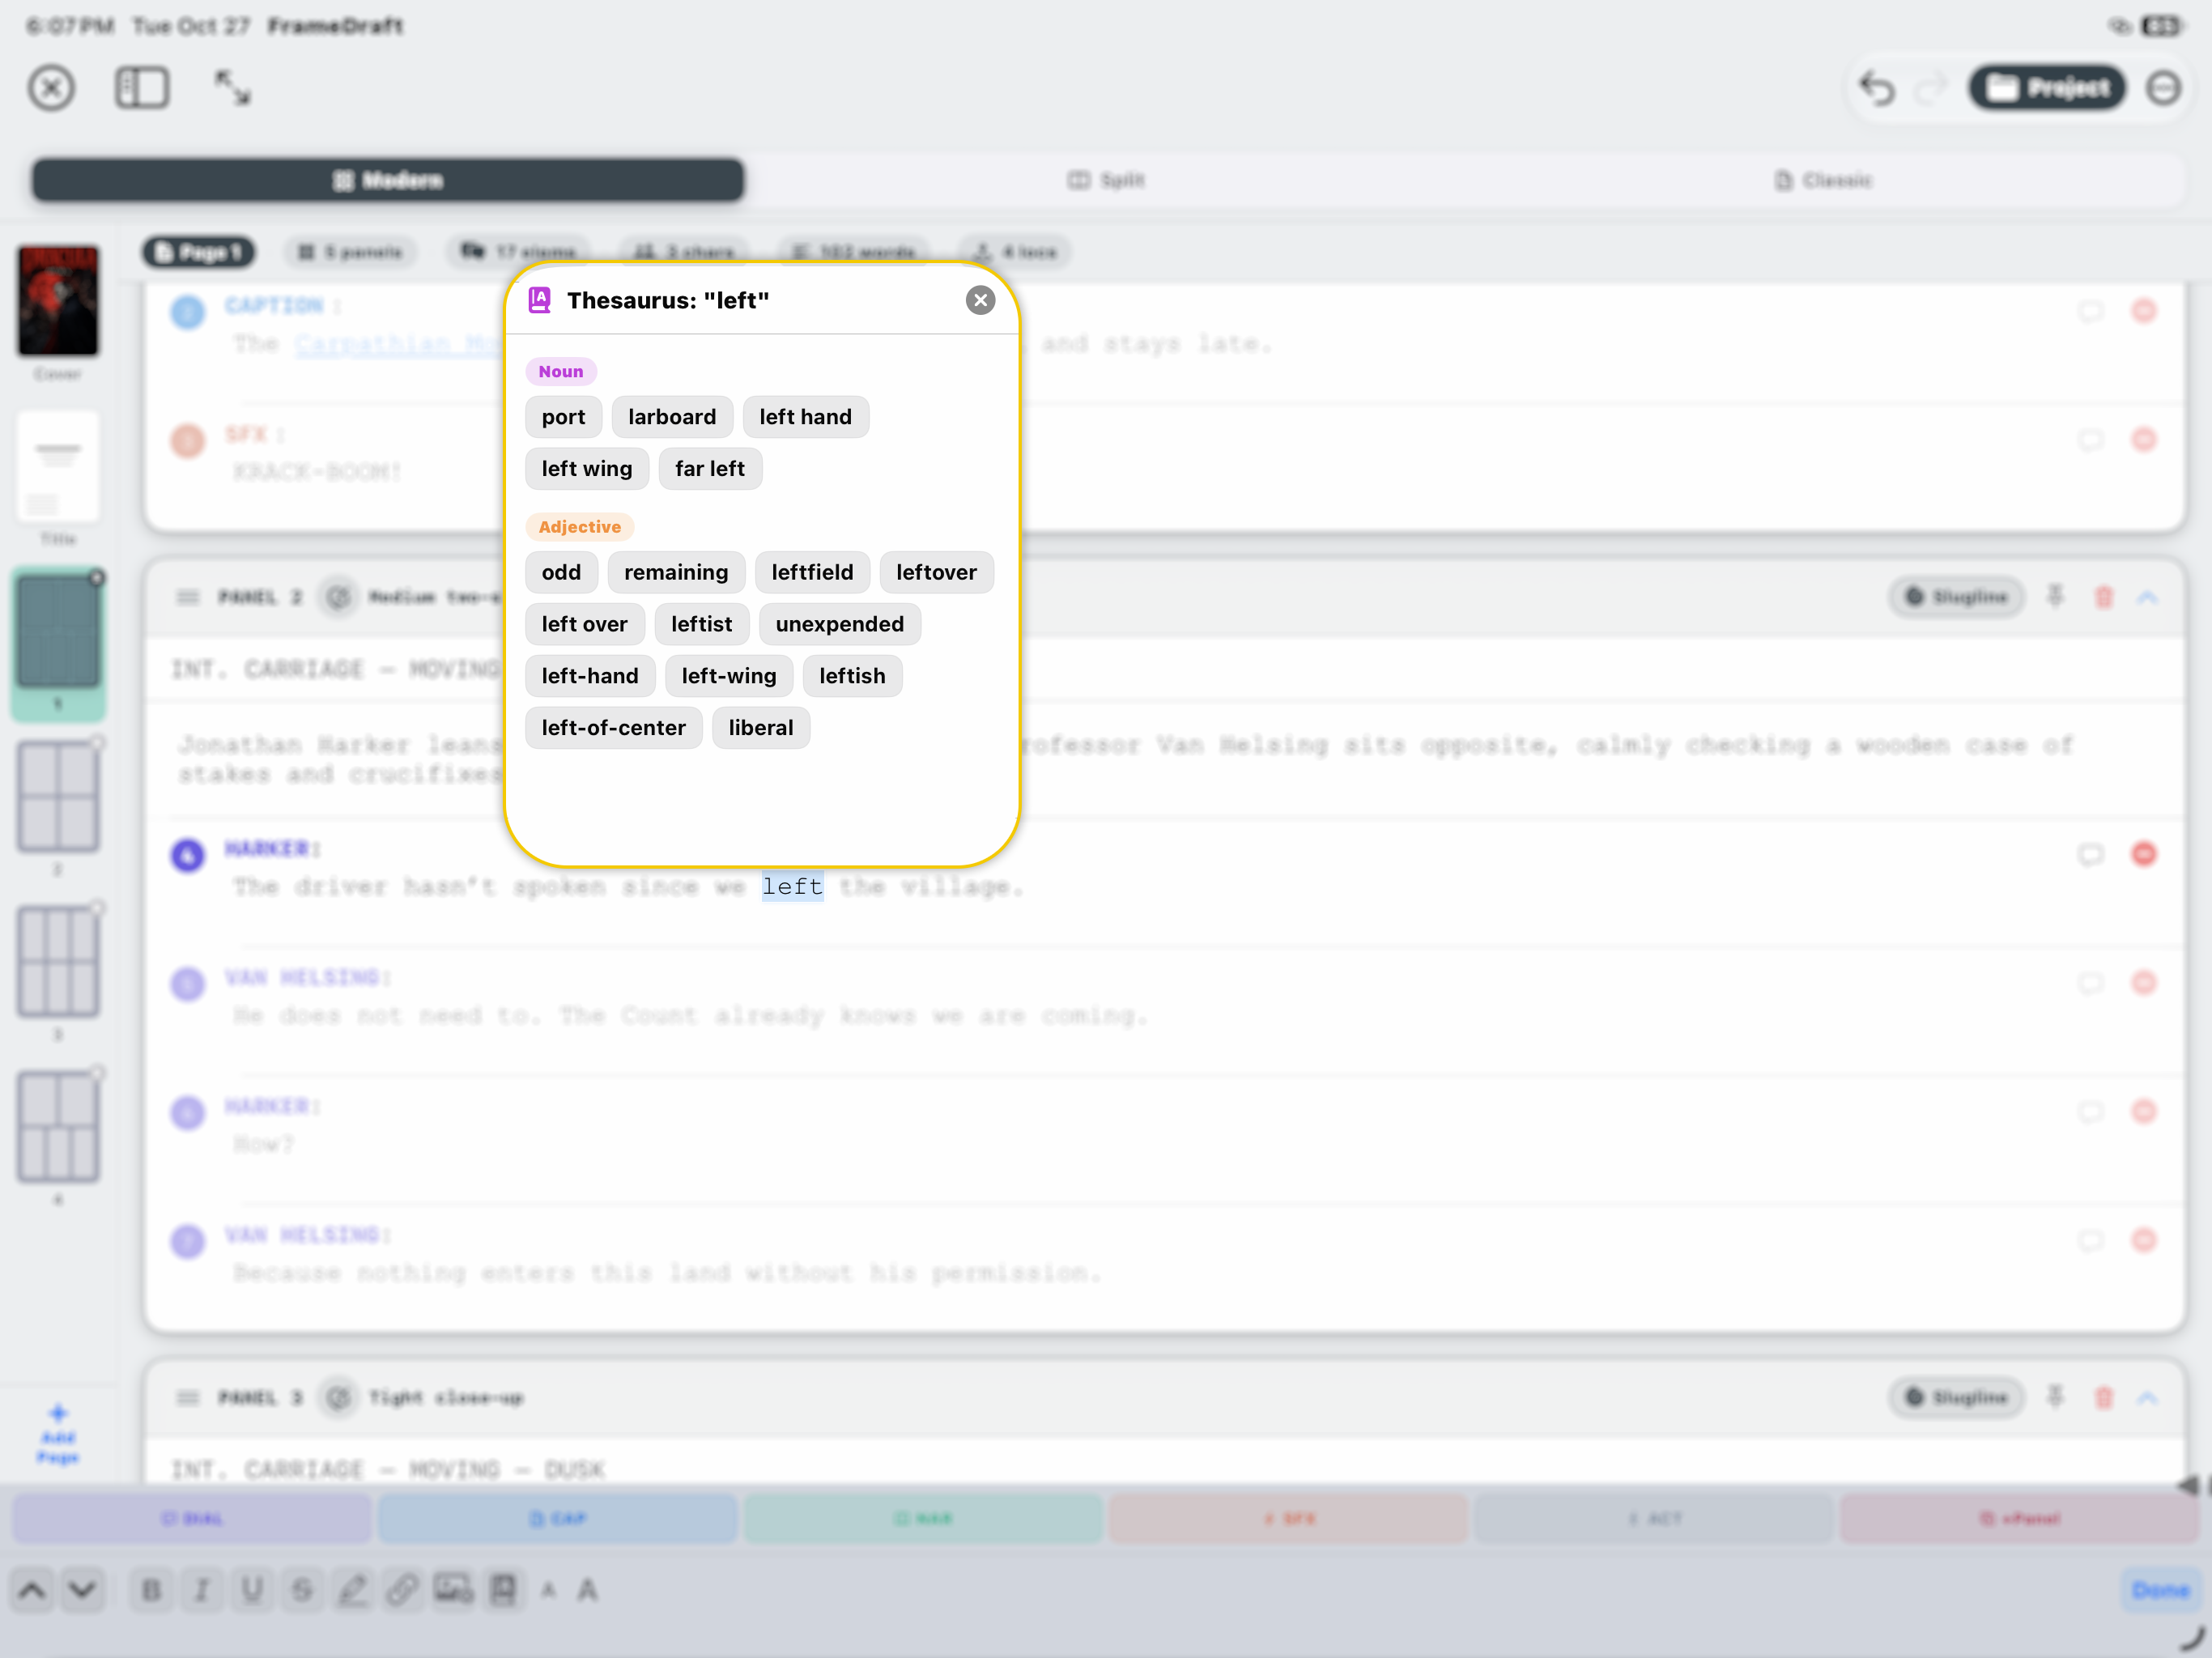
Task: Delete Panel 3 via trash icon
Action: pos(2103,1397)
